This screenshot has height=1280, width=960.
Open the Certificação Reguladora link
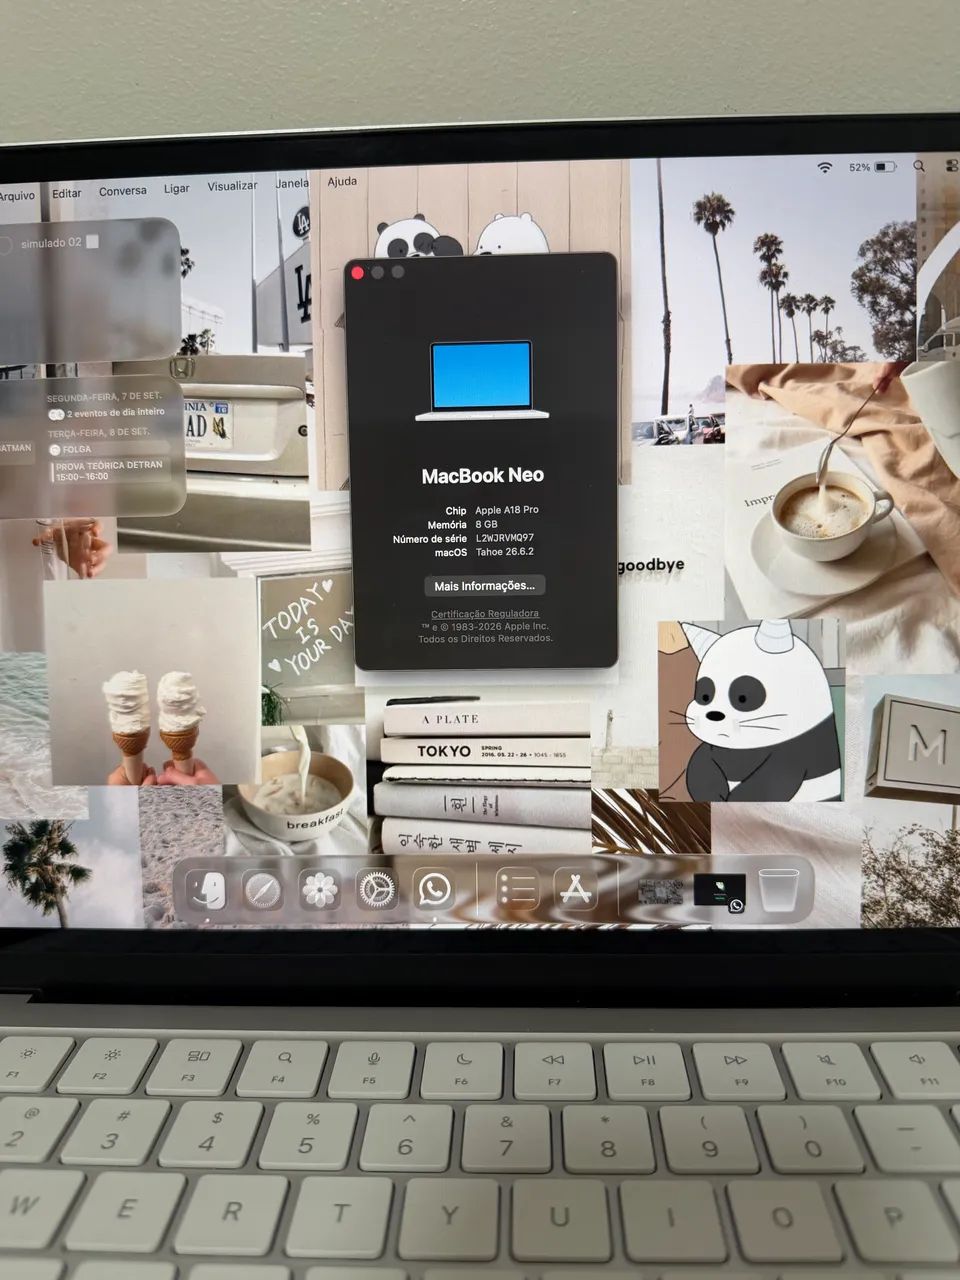(485, 614)
